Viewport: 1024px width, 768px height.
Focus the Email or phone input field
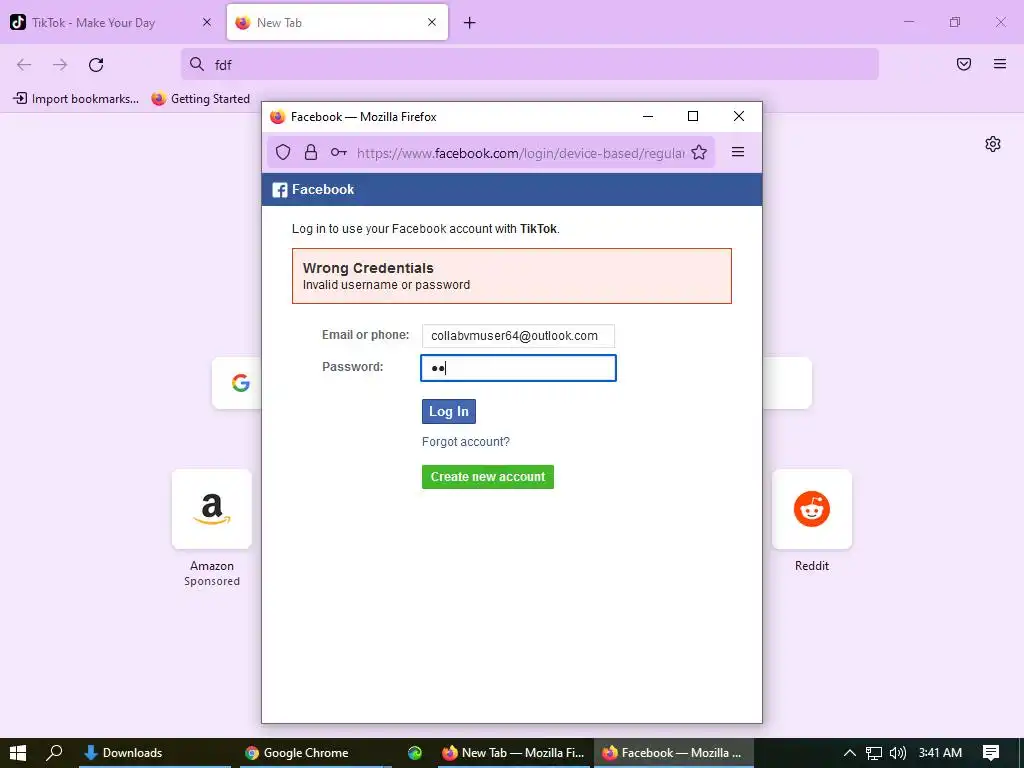[x=518, y=336]
